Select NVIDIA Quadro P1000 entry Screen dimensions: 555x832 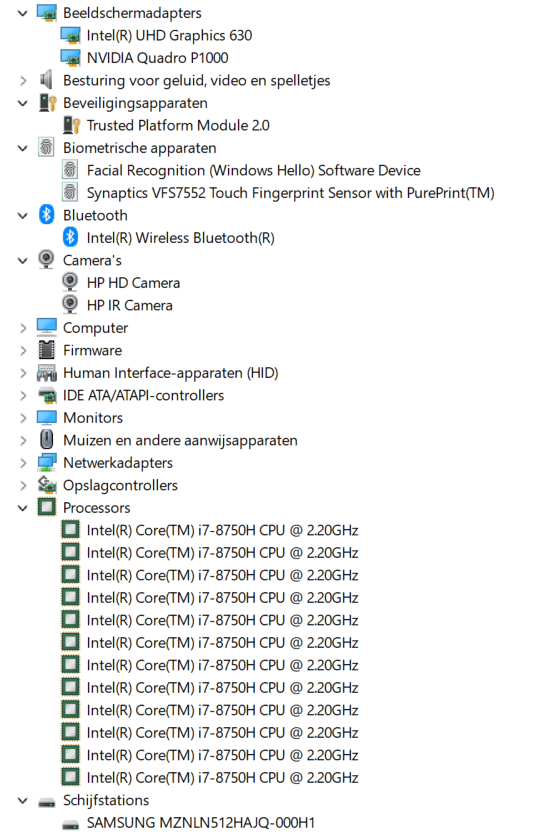158,58
